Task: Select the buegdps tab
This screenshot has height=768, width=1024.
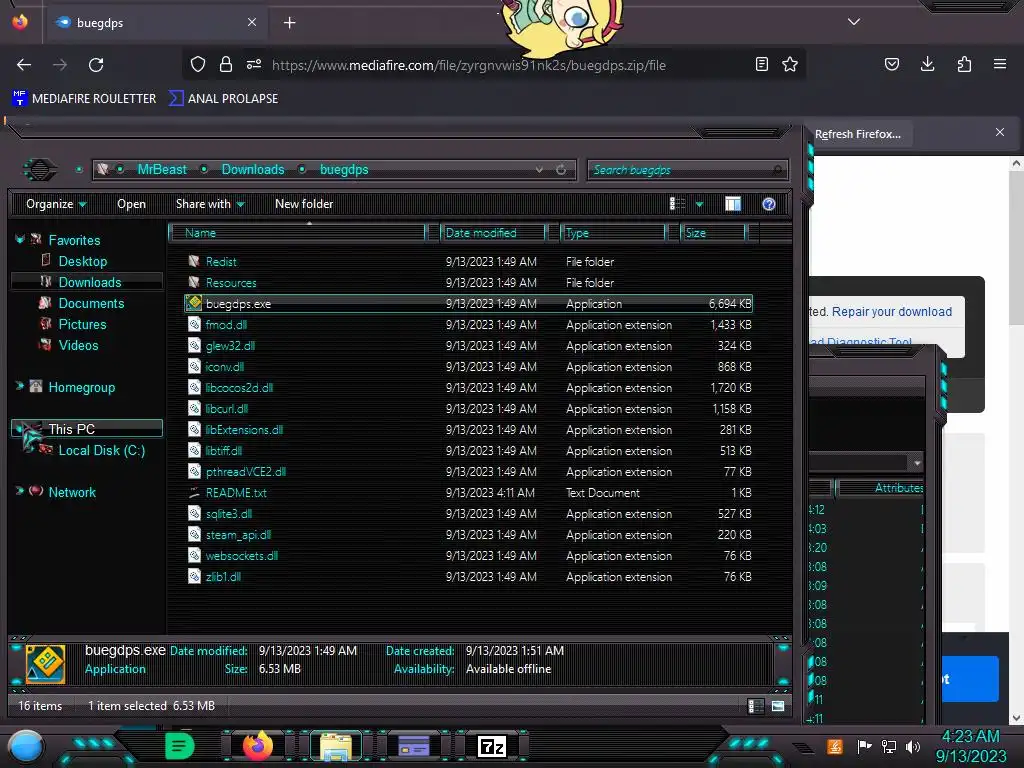Action: point(156,23)
